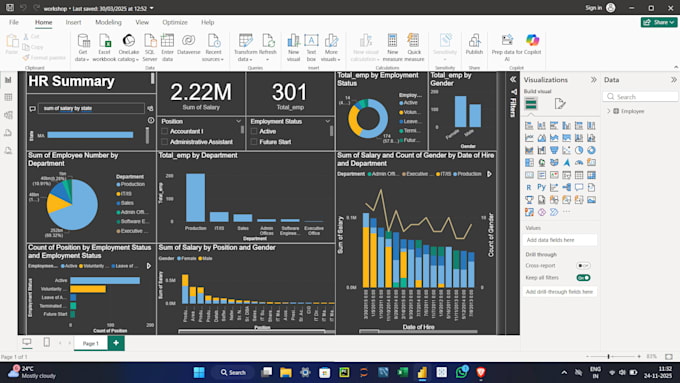680x383 pixels.
Task: Select the Table visualization icon
Action: click(x=579, y=175)
